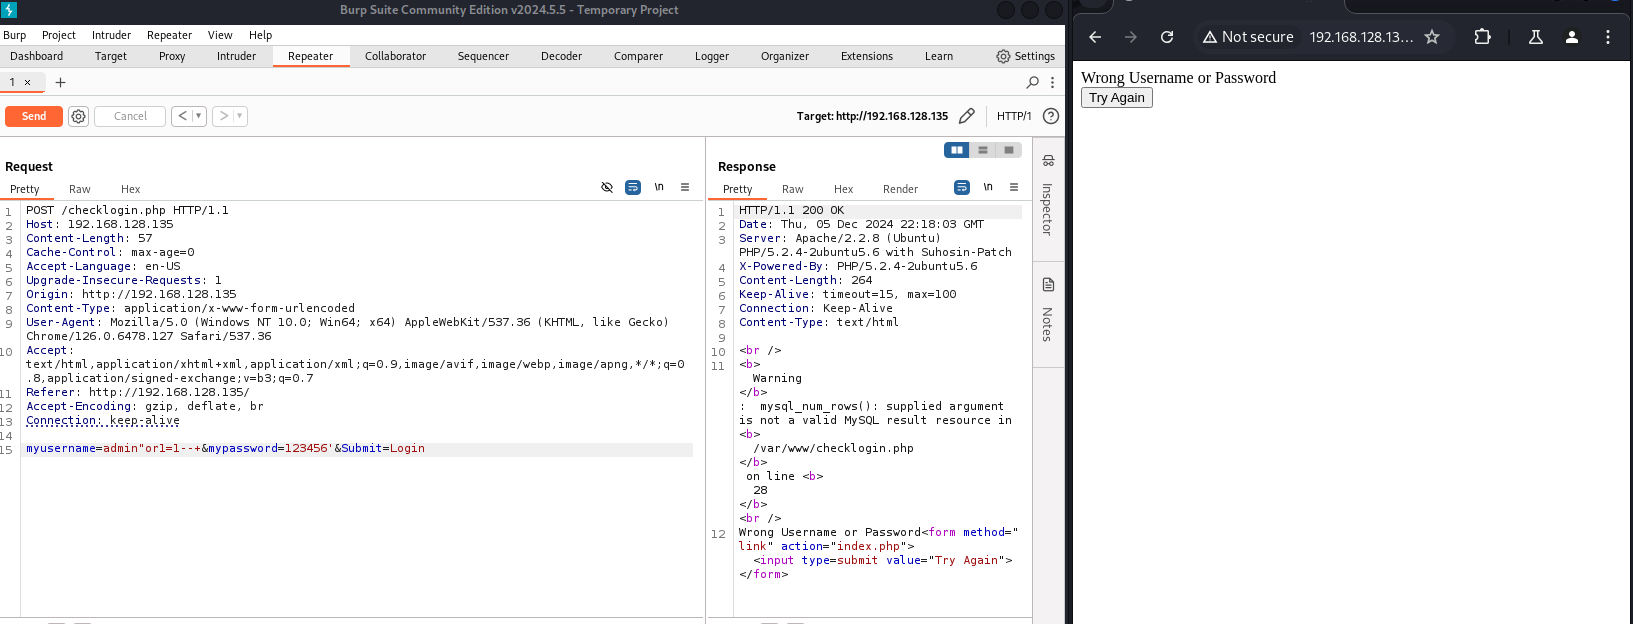Image resolution: width=1633 pixels, height=624 pixels.
Task: Switch to the Proxy tab
Action: point(172,56)
